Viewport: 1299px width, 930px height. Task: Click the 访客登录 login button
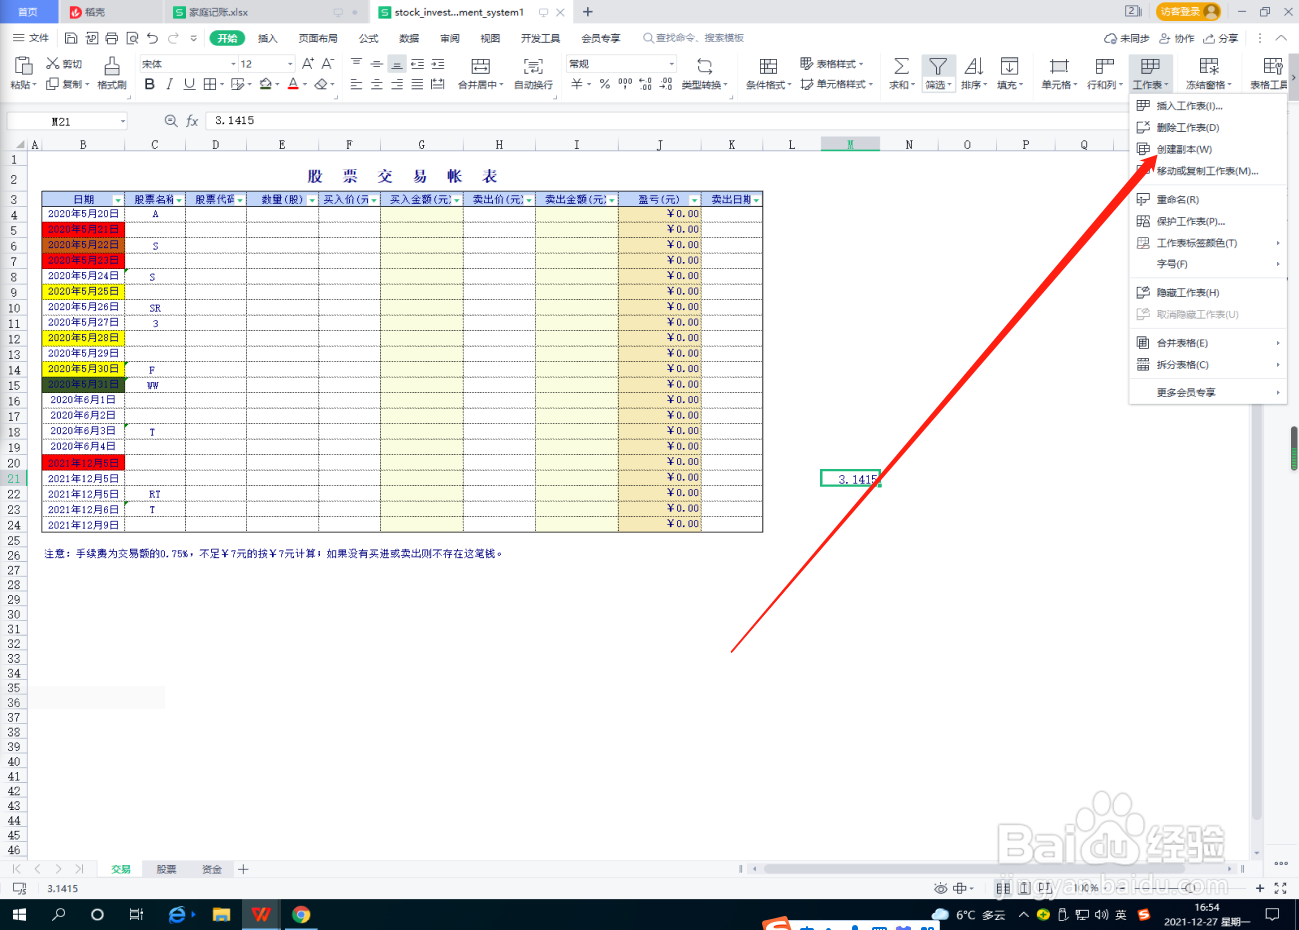tap(1188, 11)
